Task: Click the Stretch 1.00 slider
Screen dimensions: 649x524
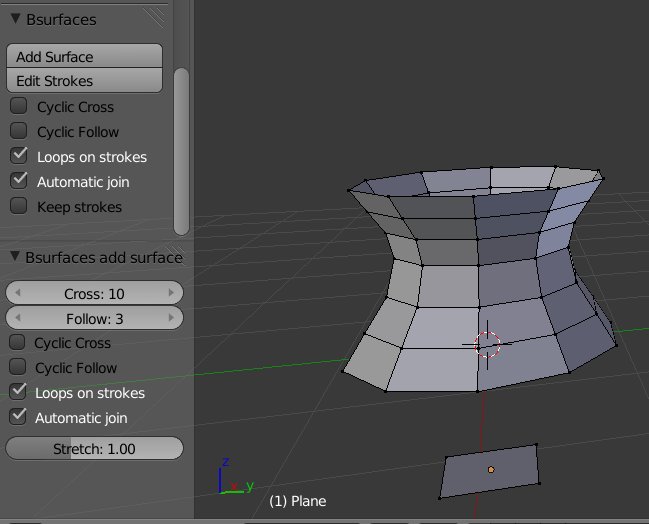Action: (x=94, y=449)
